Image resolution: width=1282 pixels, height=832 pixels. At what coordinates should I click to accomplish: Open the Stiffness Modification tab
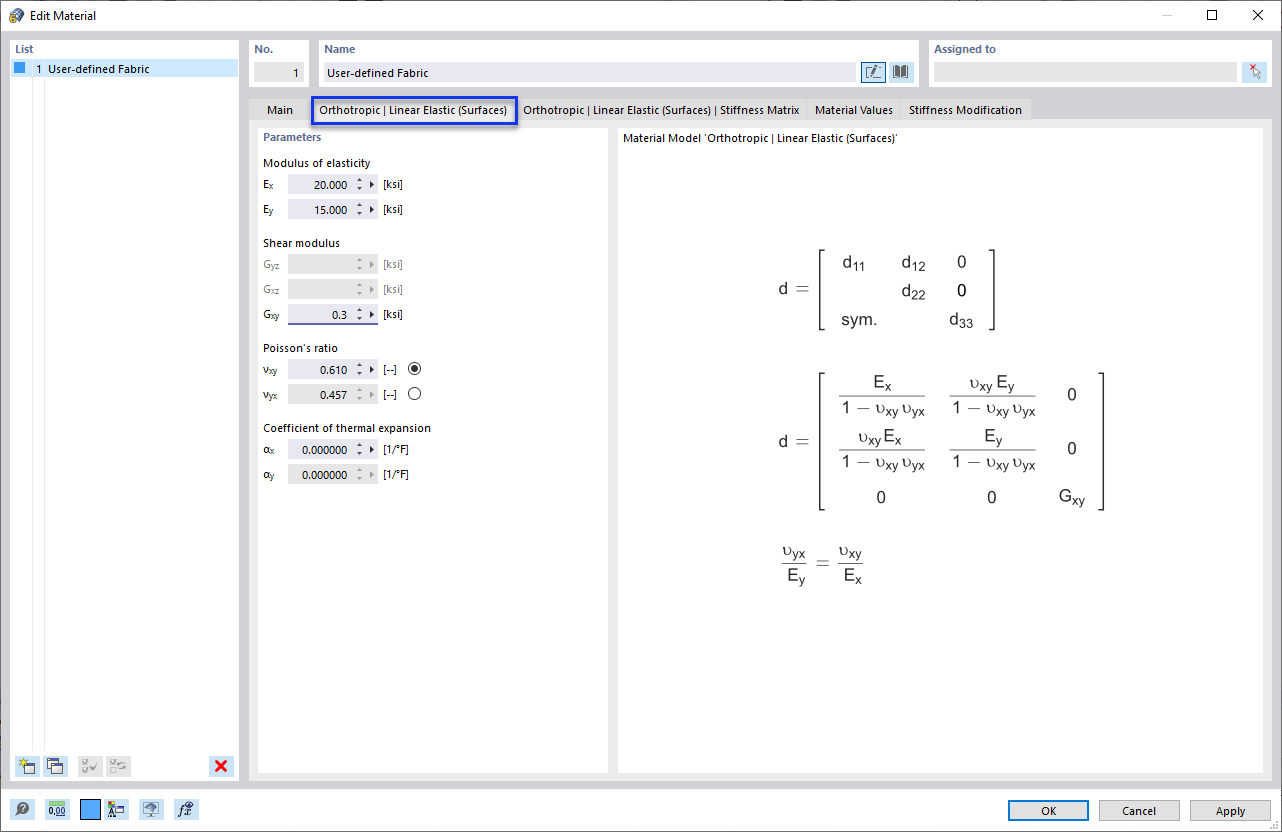point(965,110)
